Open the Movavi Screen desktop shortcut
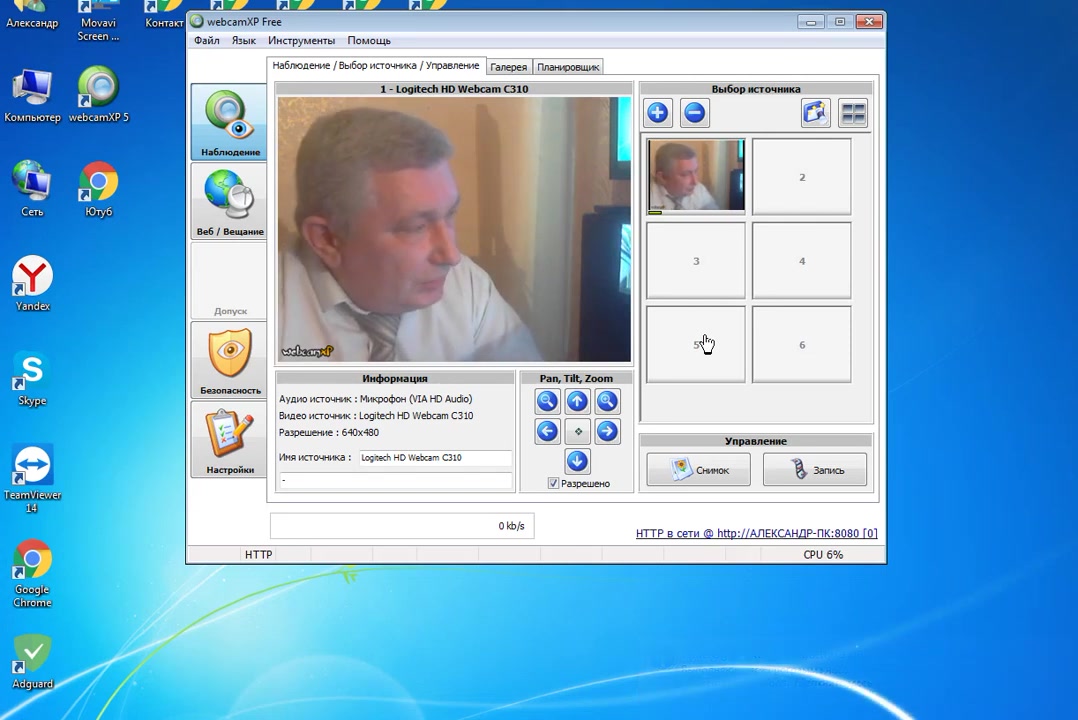1078x720 pixels. [98, 21]
